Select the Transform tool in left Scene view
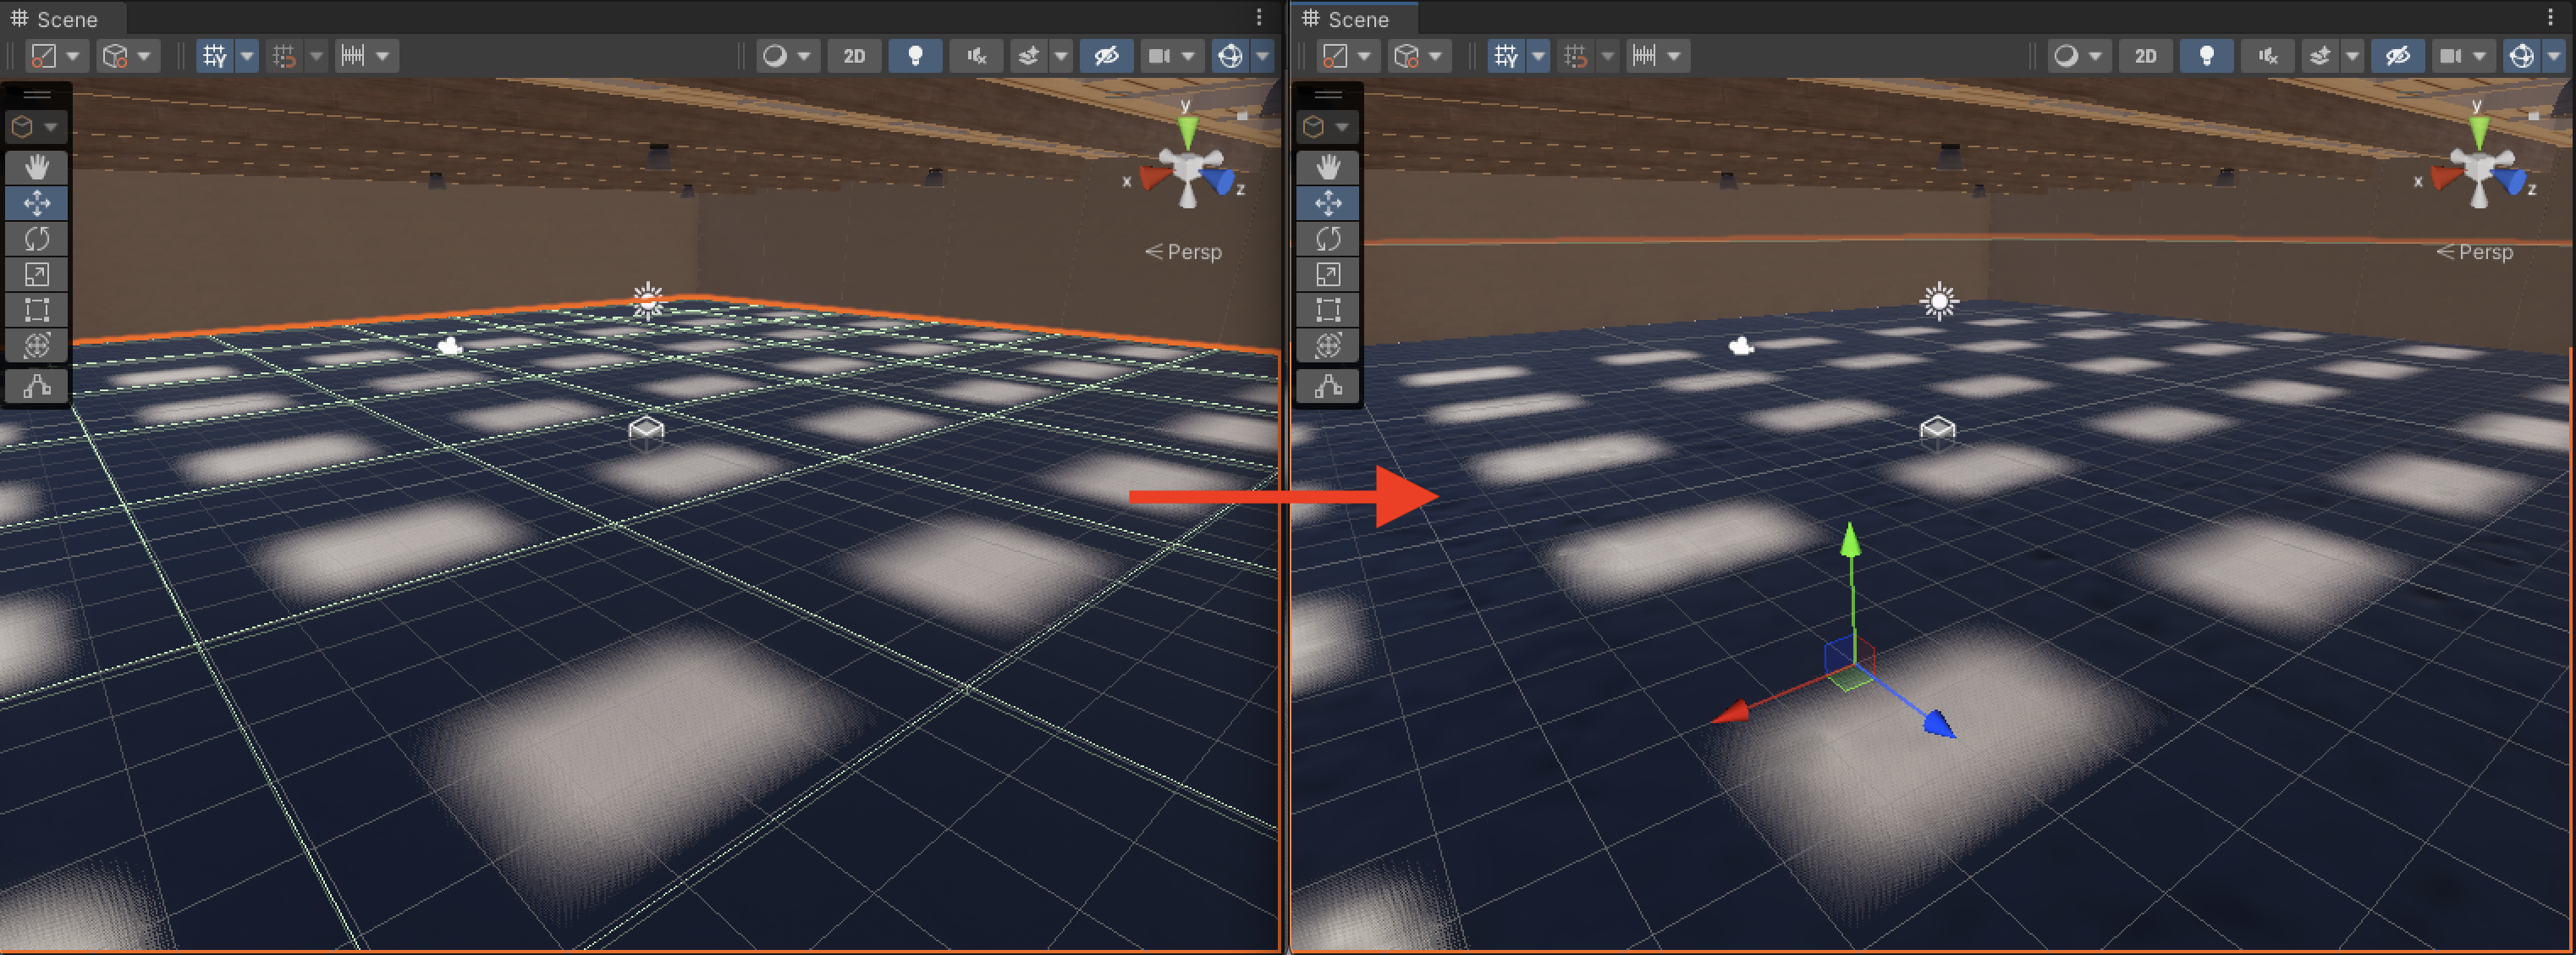This screenshot has height=955, width=2576. click(37, 345)
